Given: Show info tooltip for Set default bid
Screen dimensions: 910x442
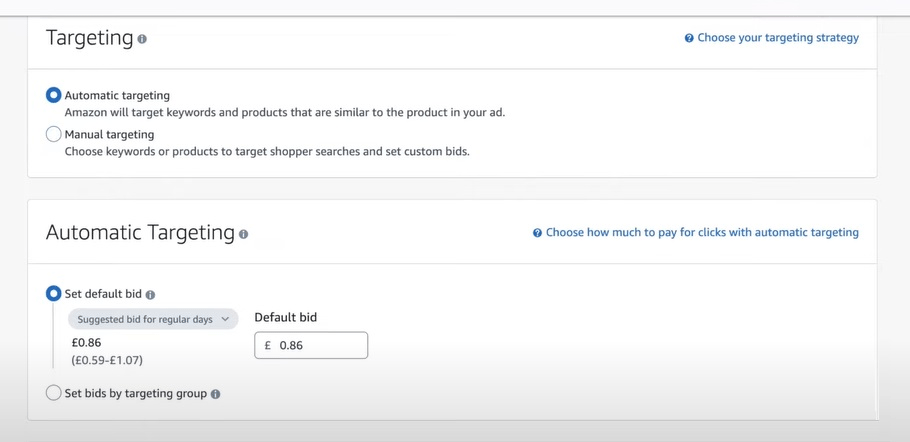Looking at the screenshot, I should point(150,295).
